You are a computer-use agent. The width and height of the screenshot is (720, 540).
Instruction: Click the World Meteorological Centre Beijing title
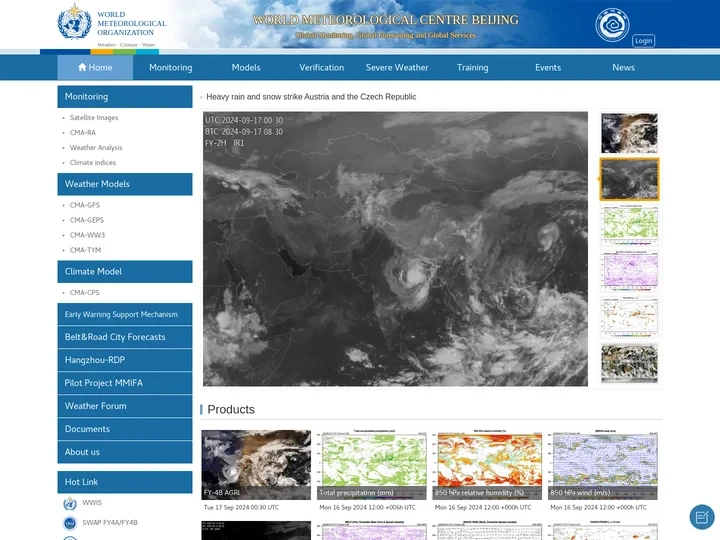385,20
